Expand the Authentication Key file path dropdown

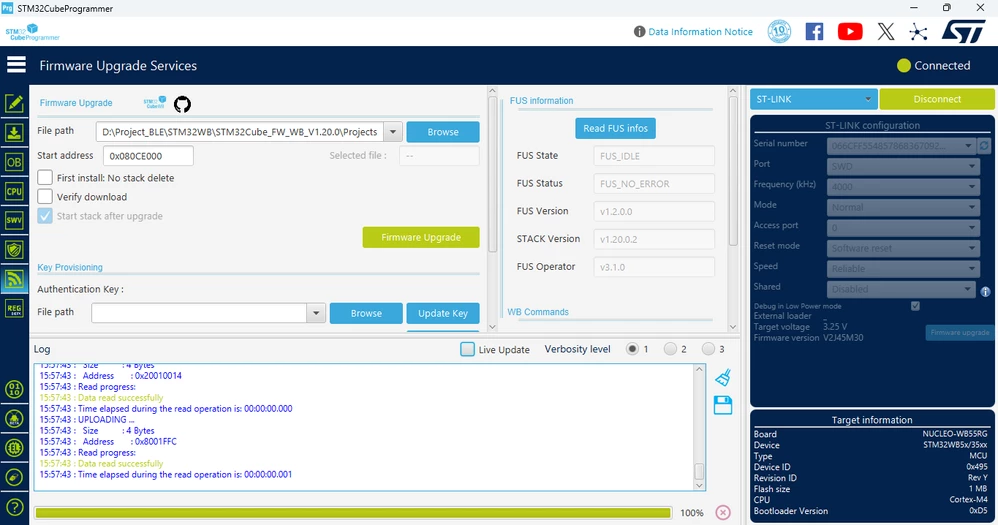[x=316, y=313]
